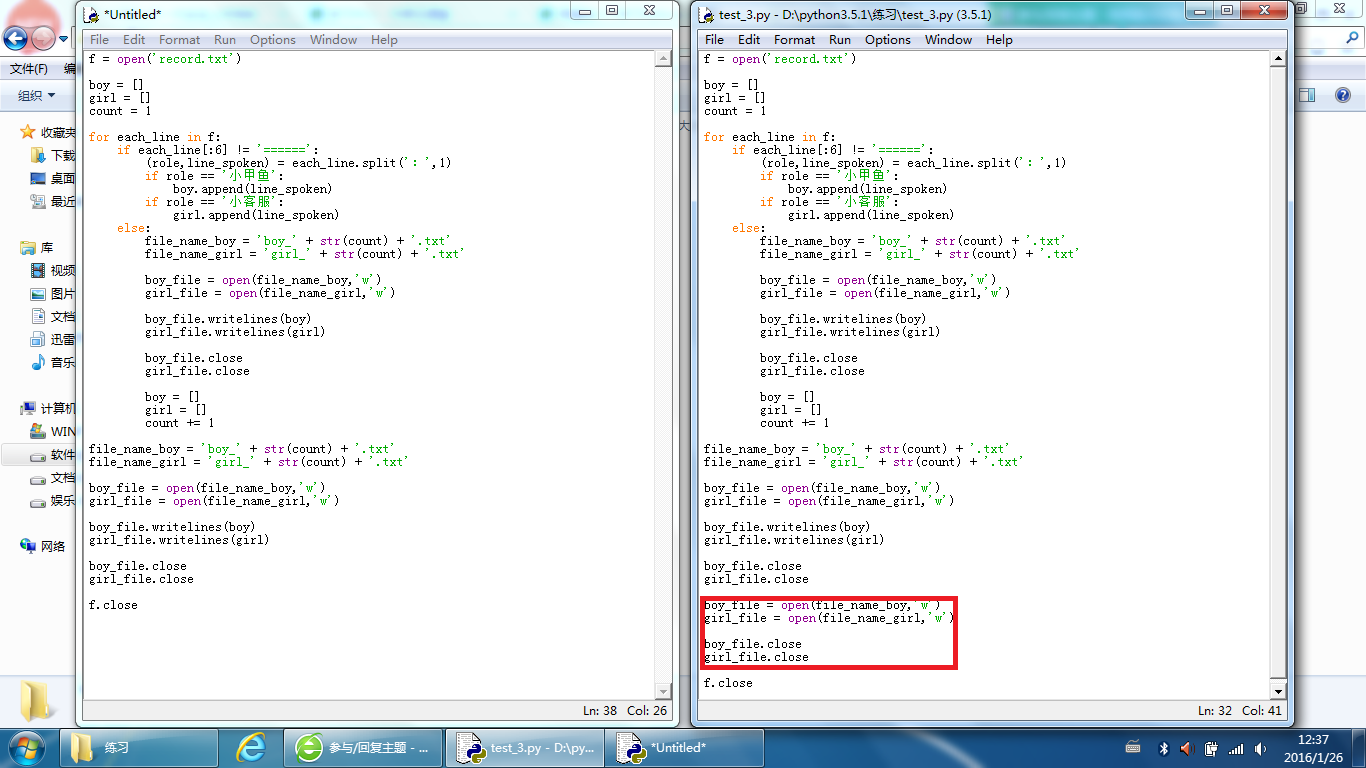The image size is (1366, 768).
Task: Open the Windows Start menu orb
Action: tap(27, 747)
